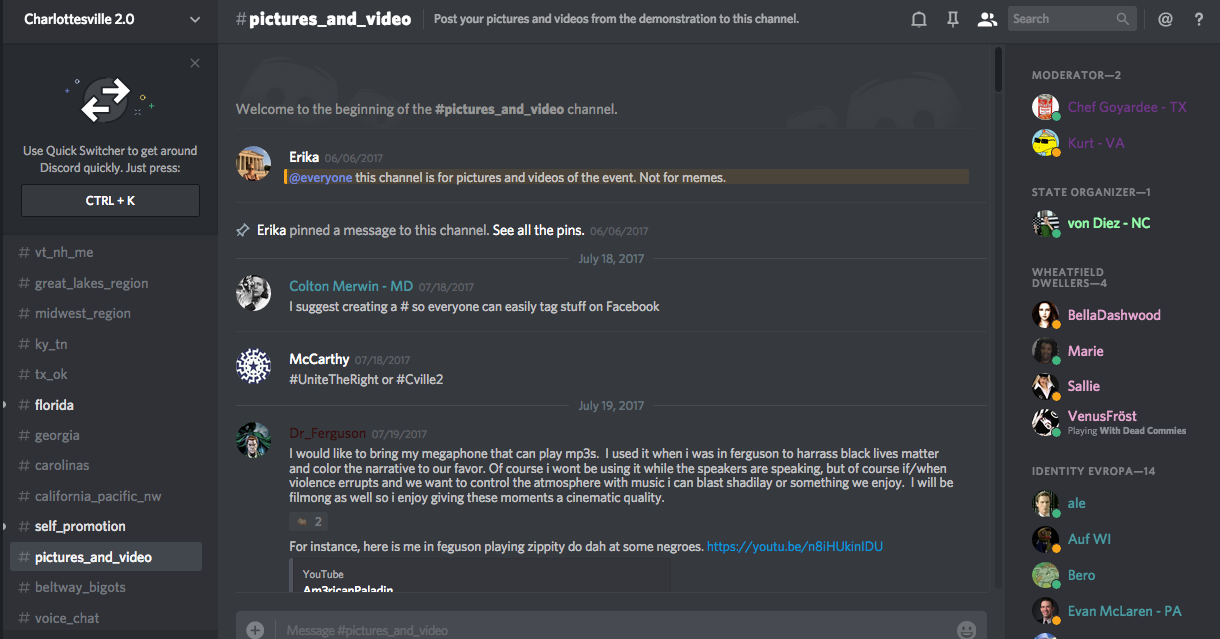
Task: Close the Quick Switcher tip
Action: pos(195,63)
